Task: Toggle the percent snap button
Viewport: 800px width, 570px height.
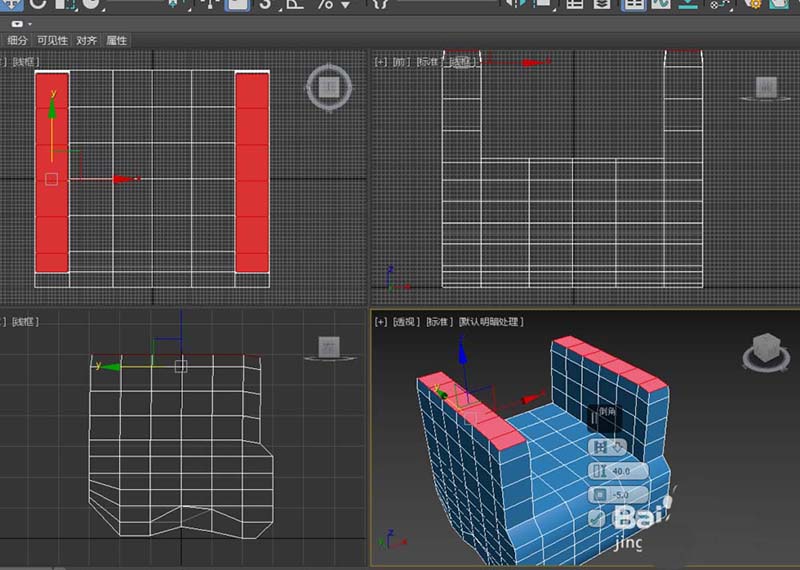Action: (x=324, y=4)
